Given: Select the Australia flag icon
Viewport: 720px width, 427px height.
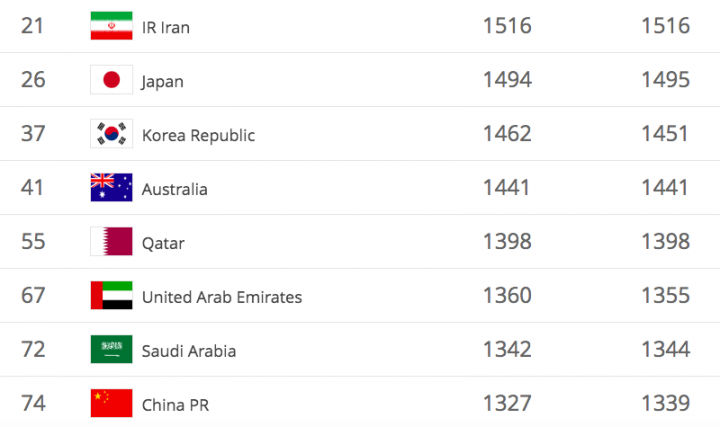Looking at the screenshot, I should tap(111, 188).
